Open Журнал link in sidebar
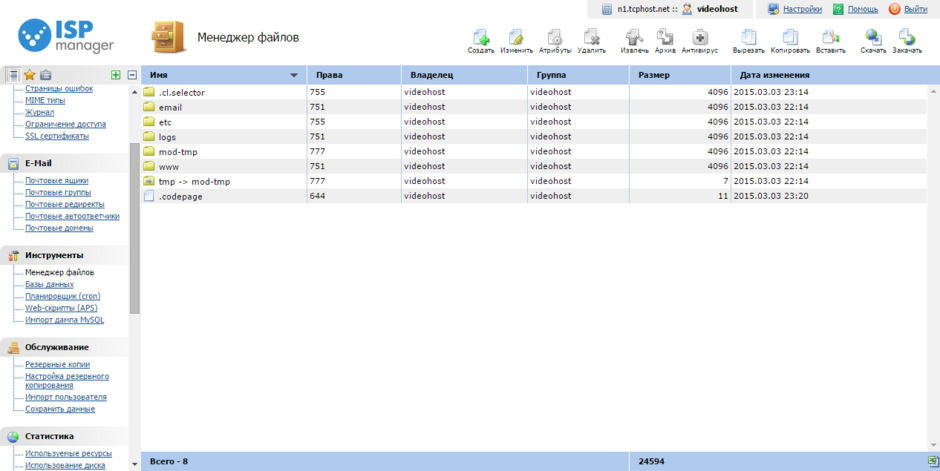 coord(40,112)
